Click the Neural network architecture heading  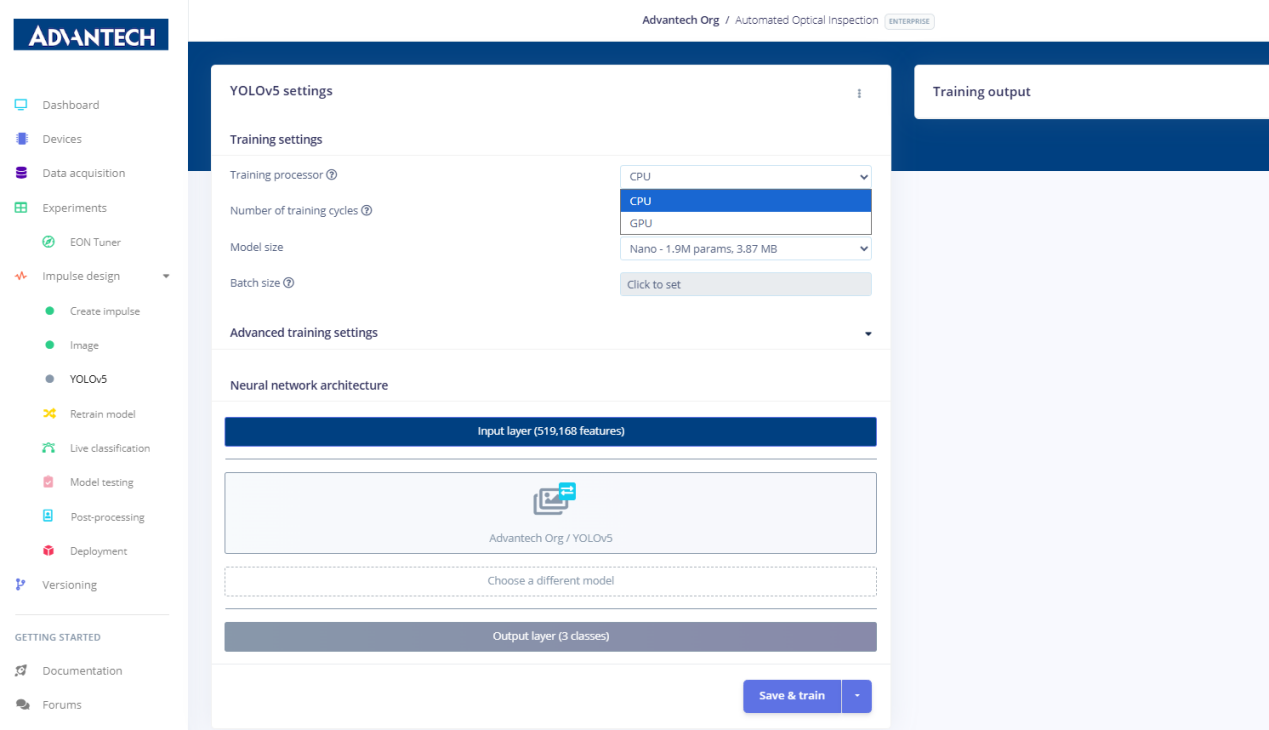pyautogui.click(x=309, y=385)
